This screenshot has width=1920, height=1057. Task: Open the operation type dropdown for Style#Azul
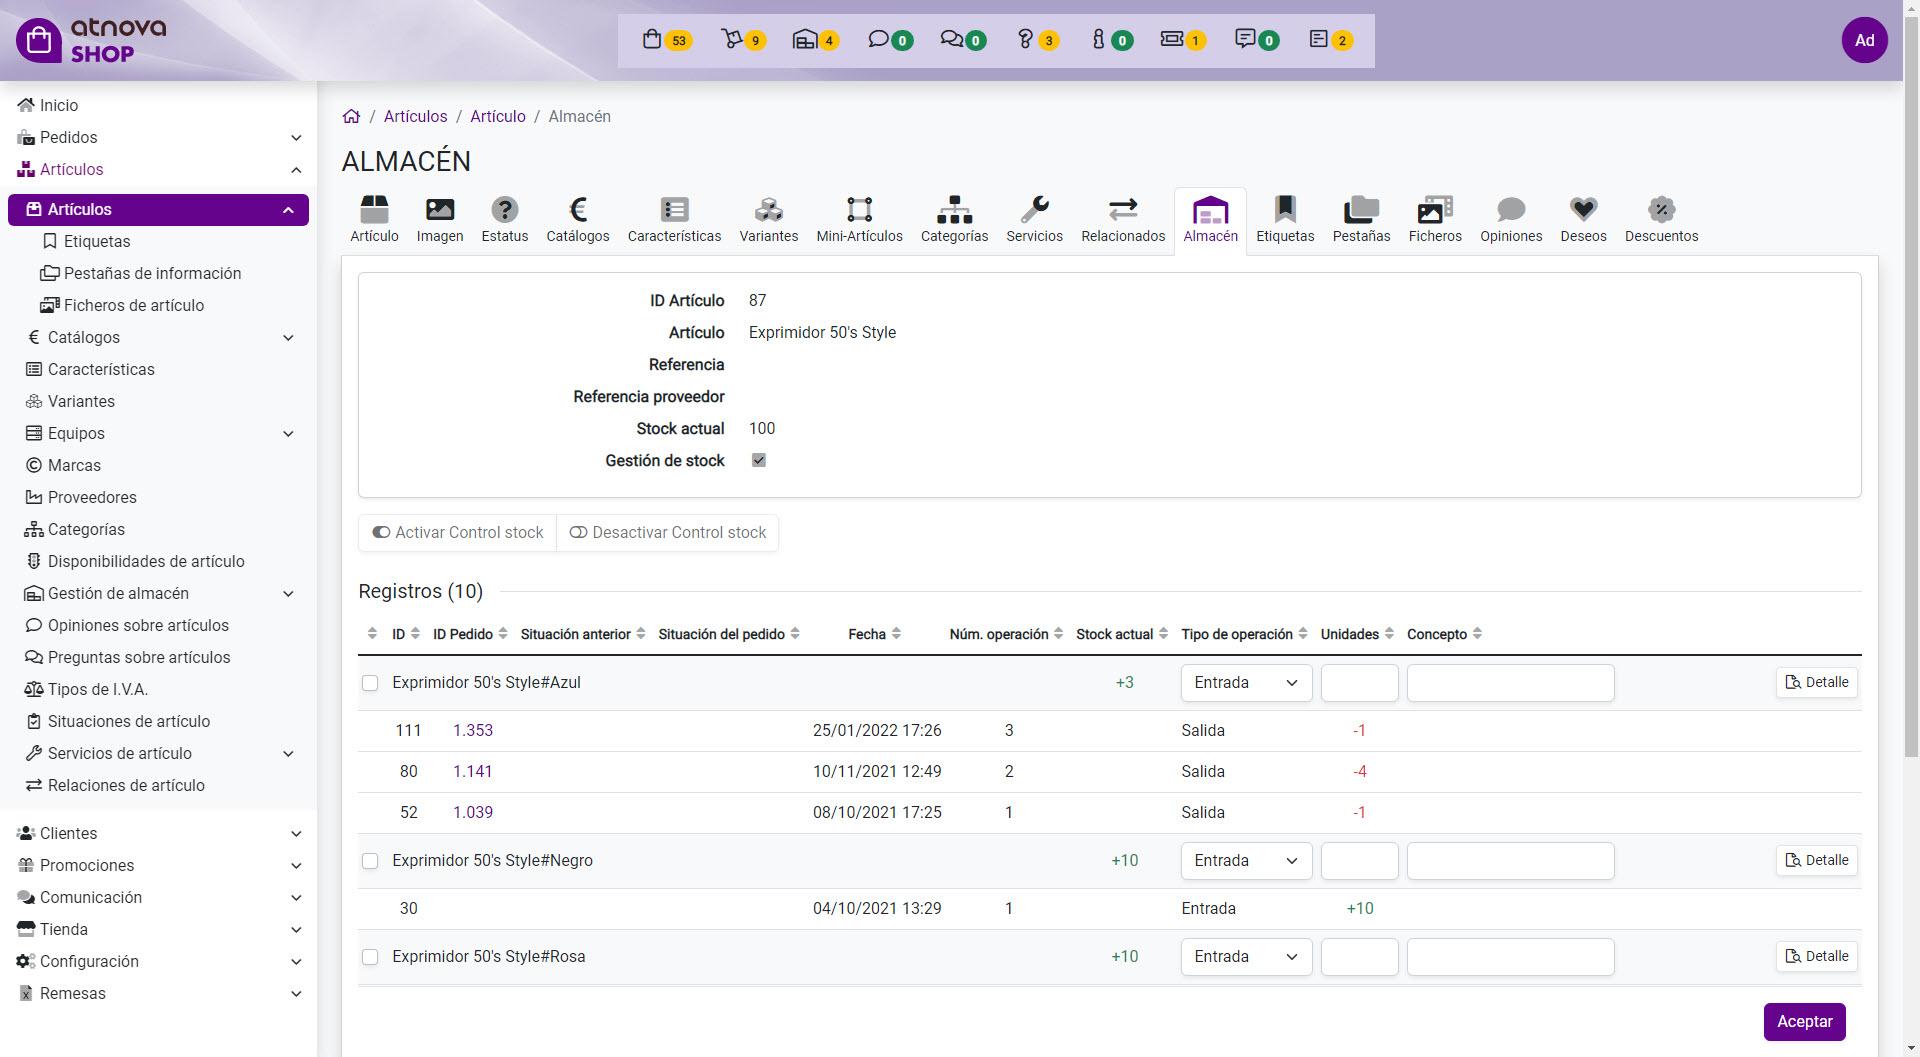1246,683
